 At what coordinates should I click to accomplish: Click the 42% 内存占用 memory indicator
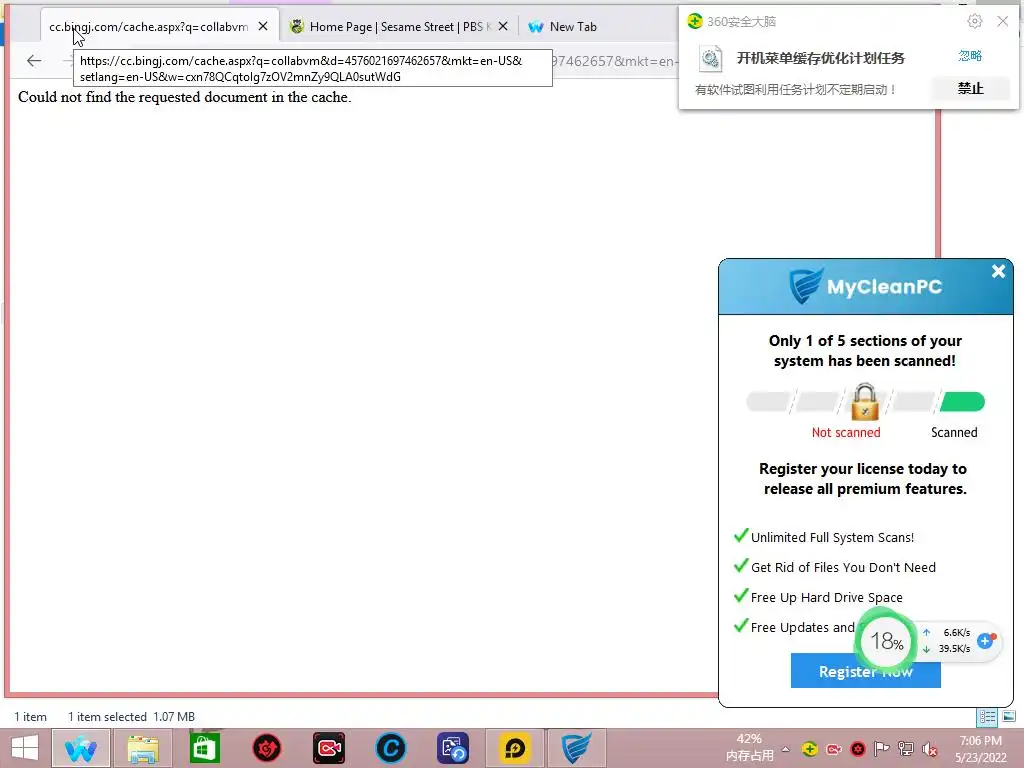point(749,748)
